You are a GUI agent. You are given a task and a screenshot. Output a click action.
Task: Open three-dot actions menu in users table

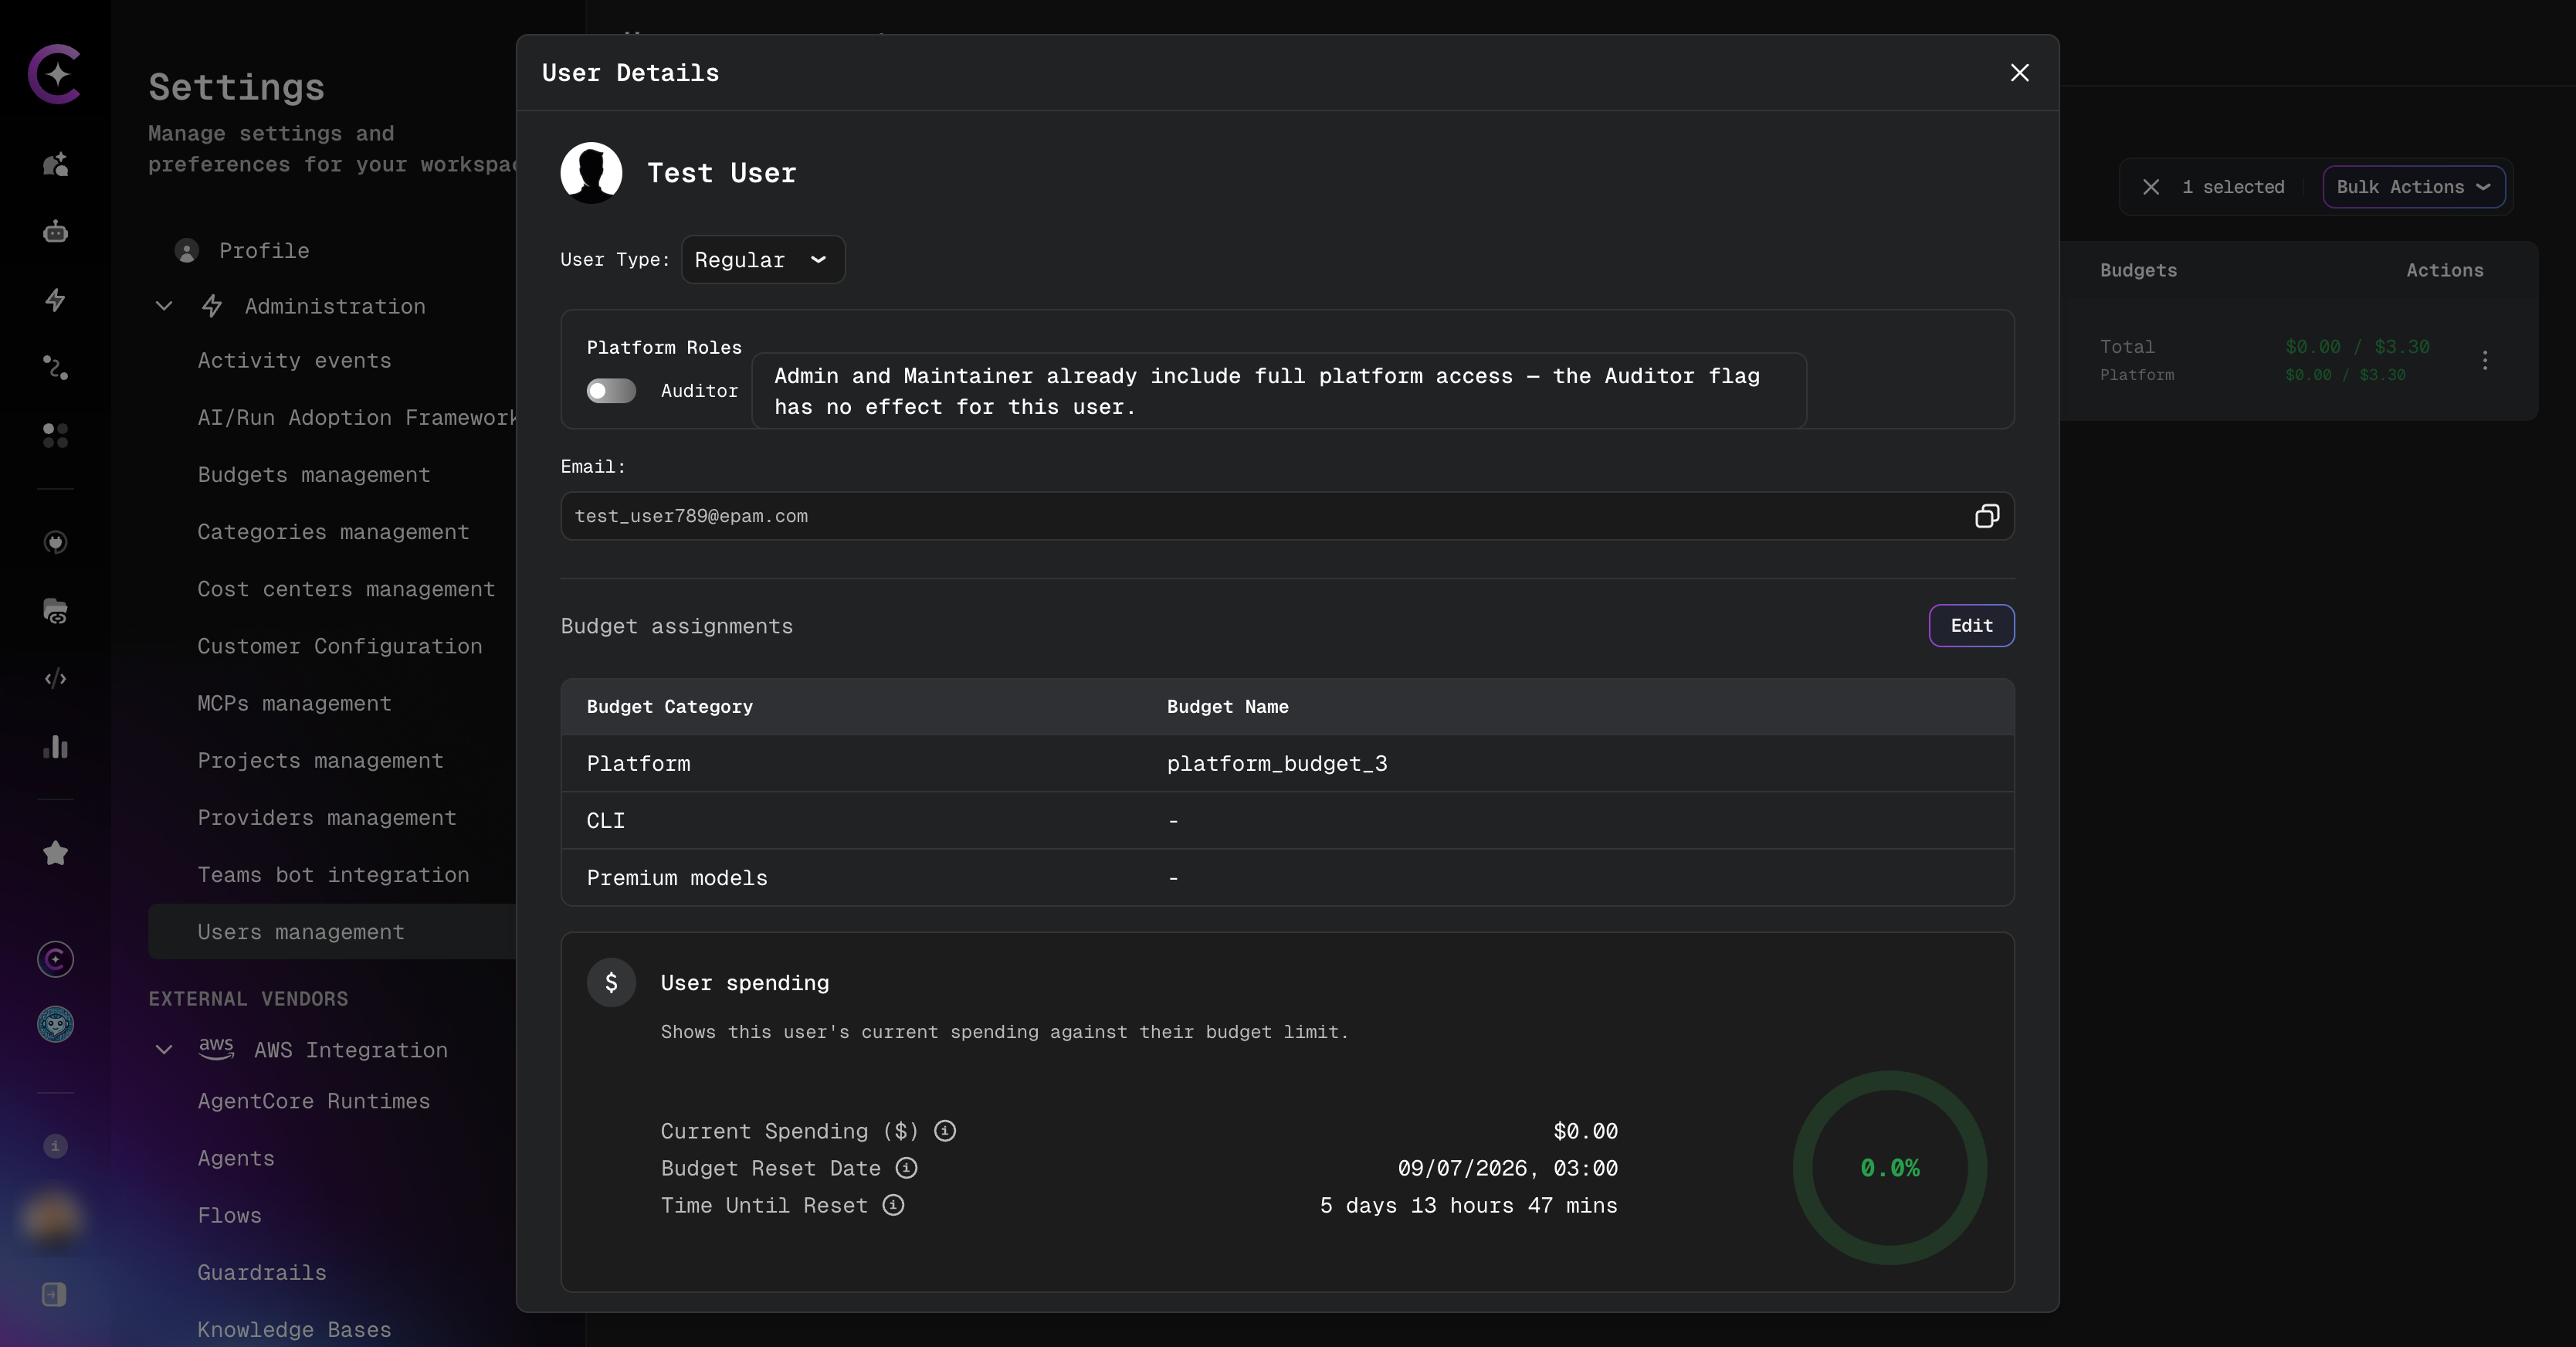pos(2484,360)
